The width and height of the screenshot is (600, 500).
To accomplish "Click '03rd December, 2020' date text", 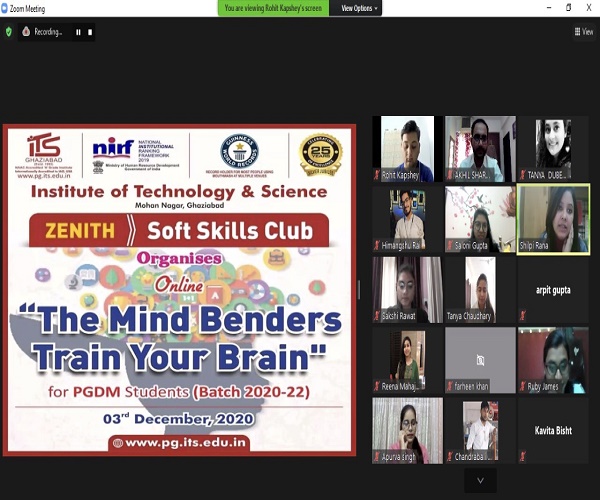I will point(179,419).
